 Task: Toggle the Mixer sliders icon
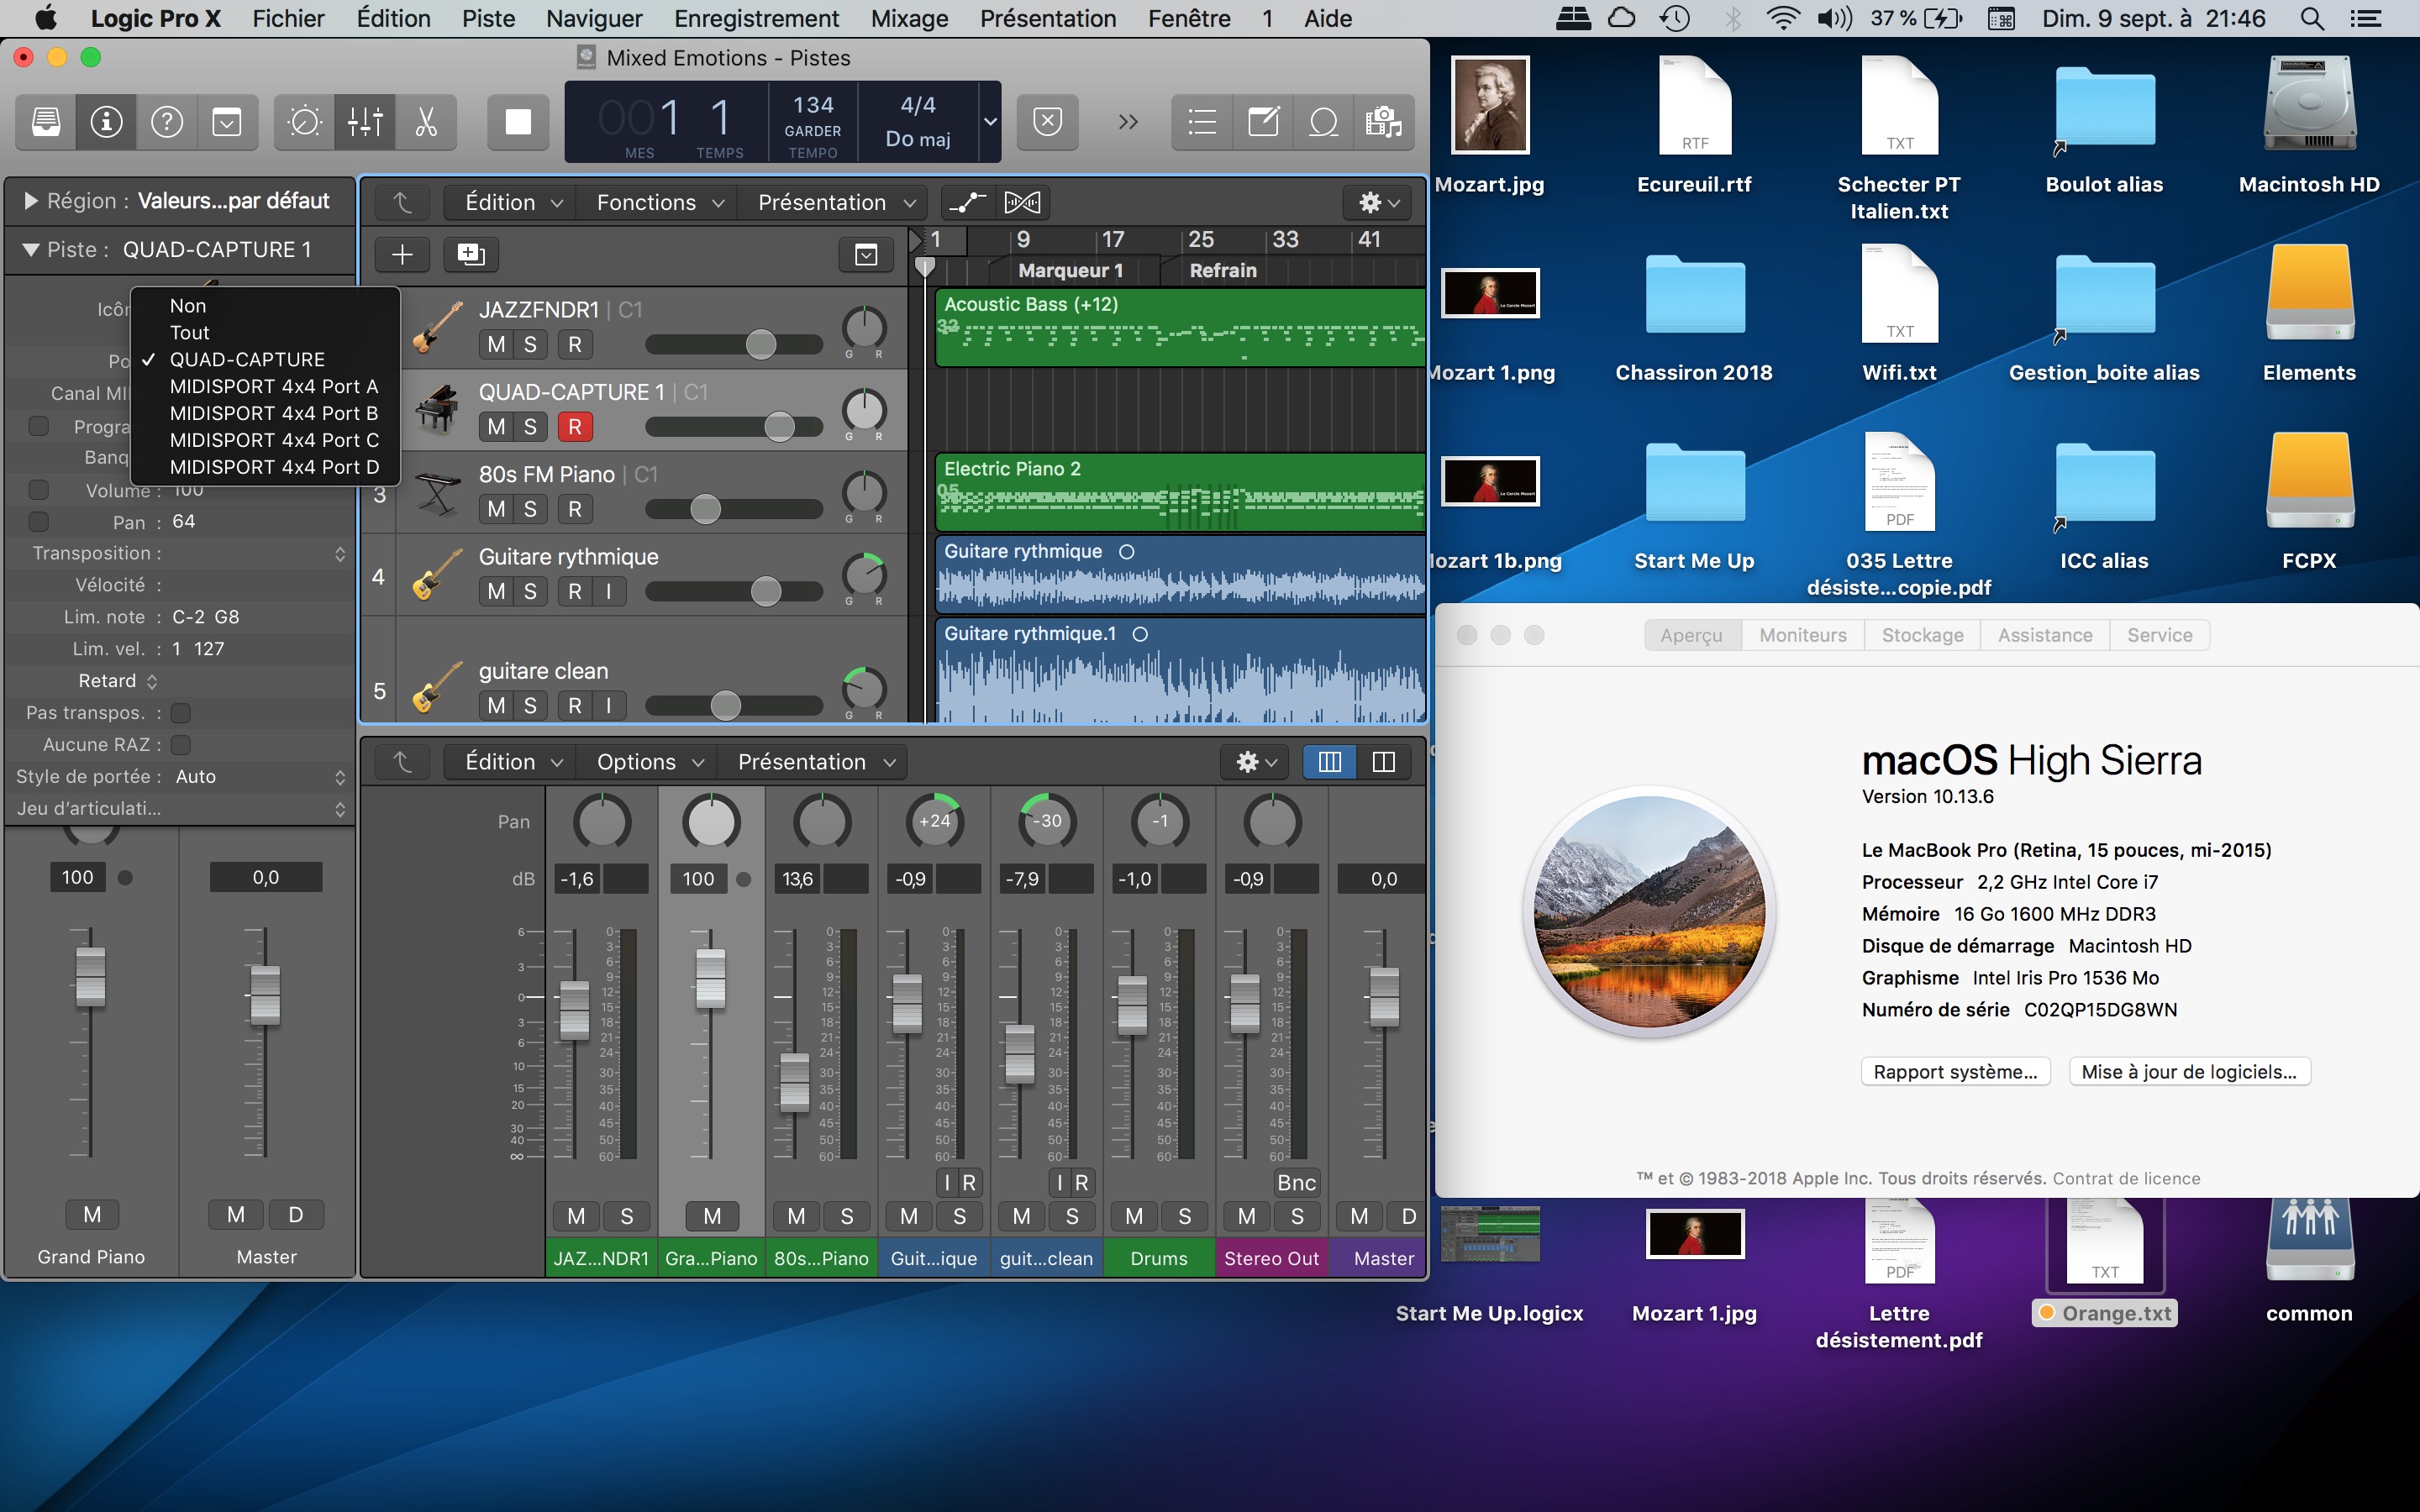point(365,122)
